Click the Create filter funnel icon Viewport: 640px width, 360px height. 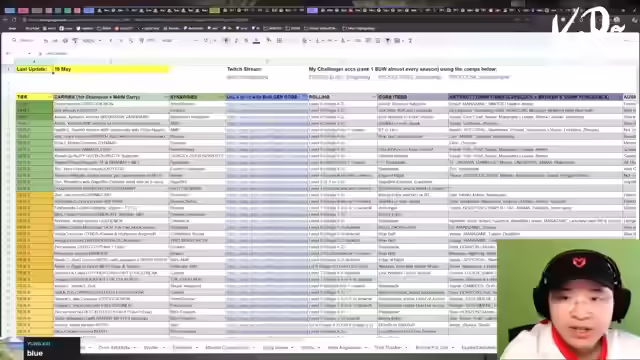(388, 41)
